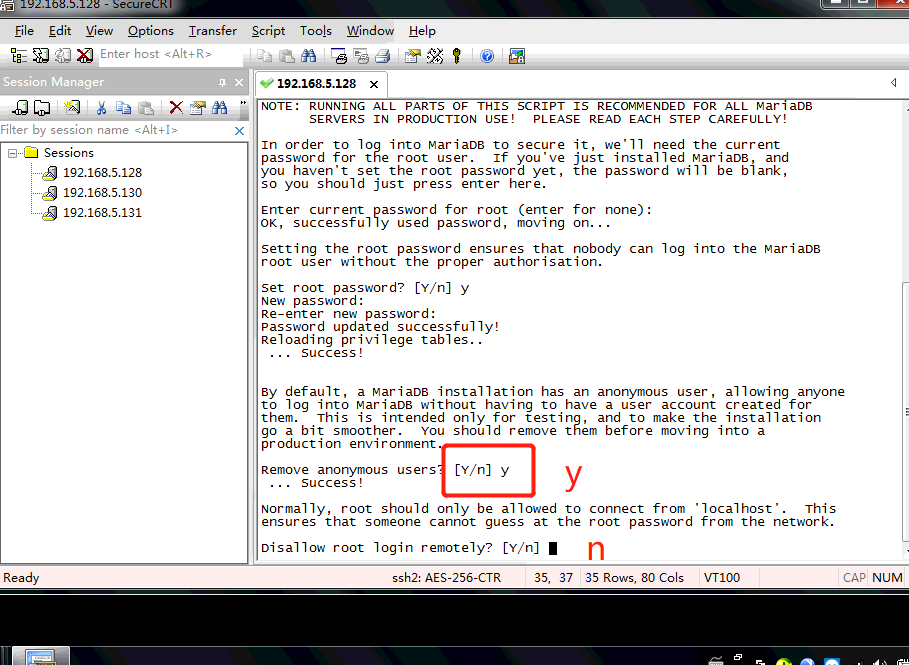Click tab list scroll arrow at right
Image resolution: width=909 pixels, height=665 pixels.
[x=893, y=83]
